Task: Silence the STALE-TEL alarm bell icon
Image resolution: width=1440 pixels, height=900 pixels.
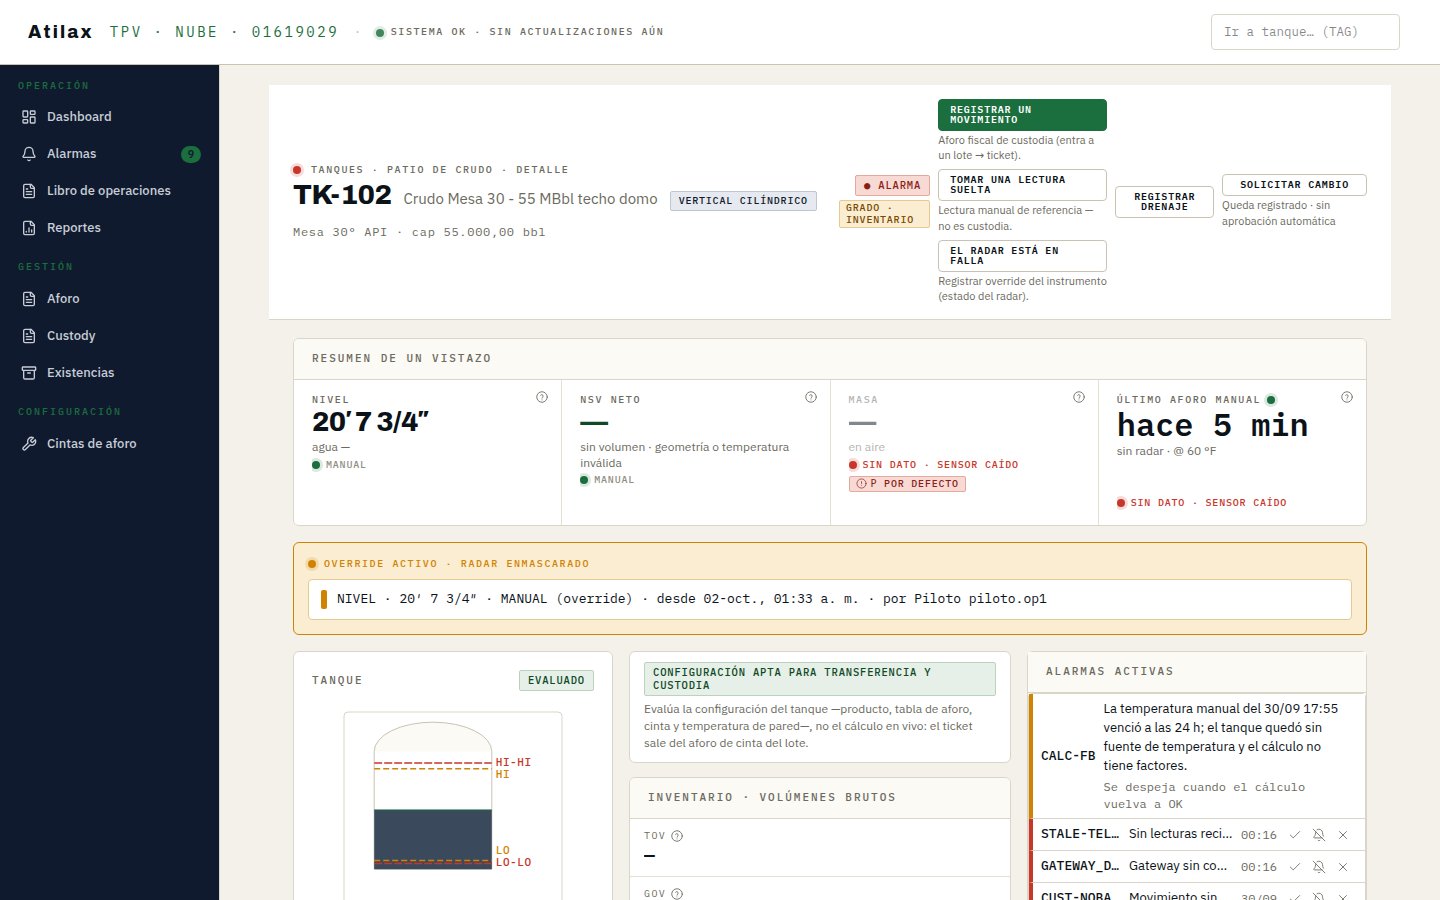Action: click(x=1319, y=835)
